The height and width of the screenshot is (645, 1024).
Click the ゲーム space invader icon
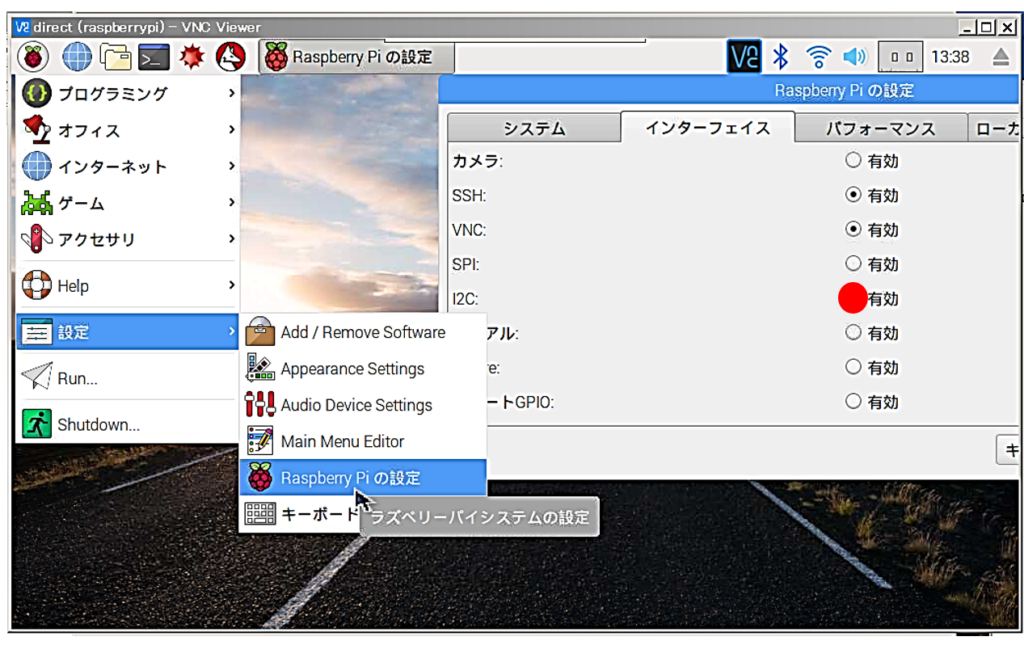[37, 203]
